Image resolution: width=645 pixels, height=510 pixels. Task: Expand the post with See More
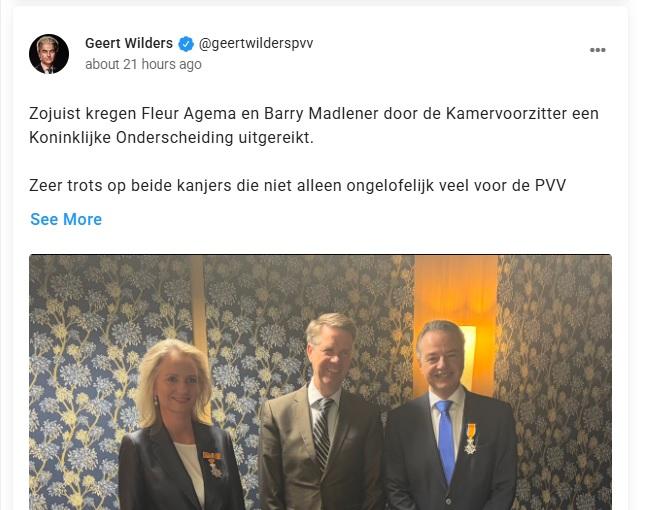66,219
